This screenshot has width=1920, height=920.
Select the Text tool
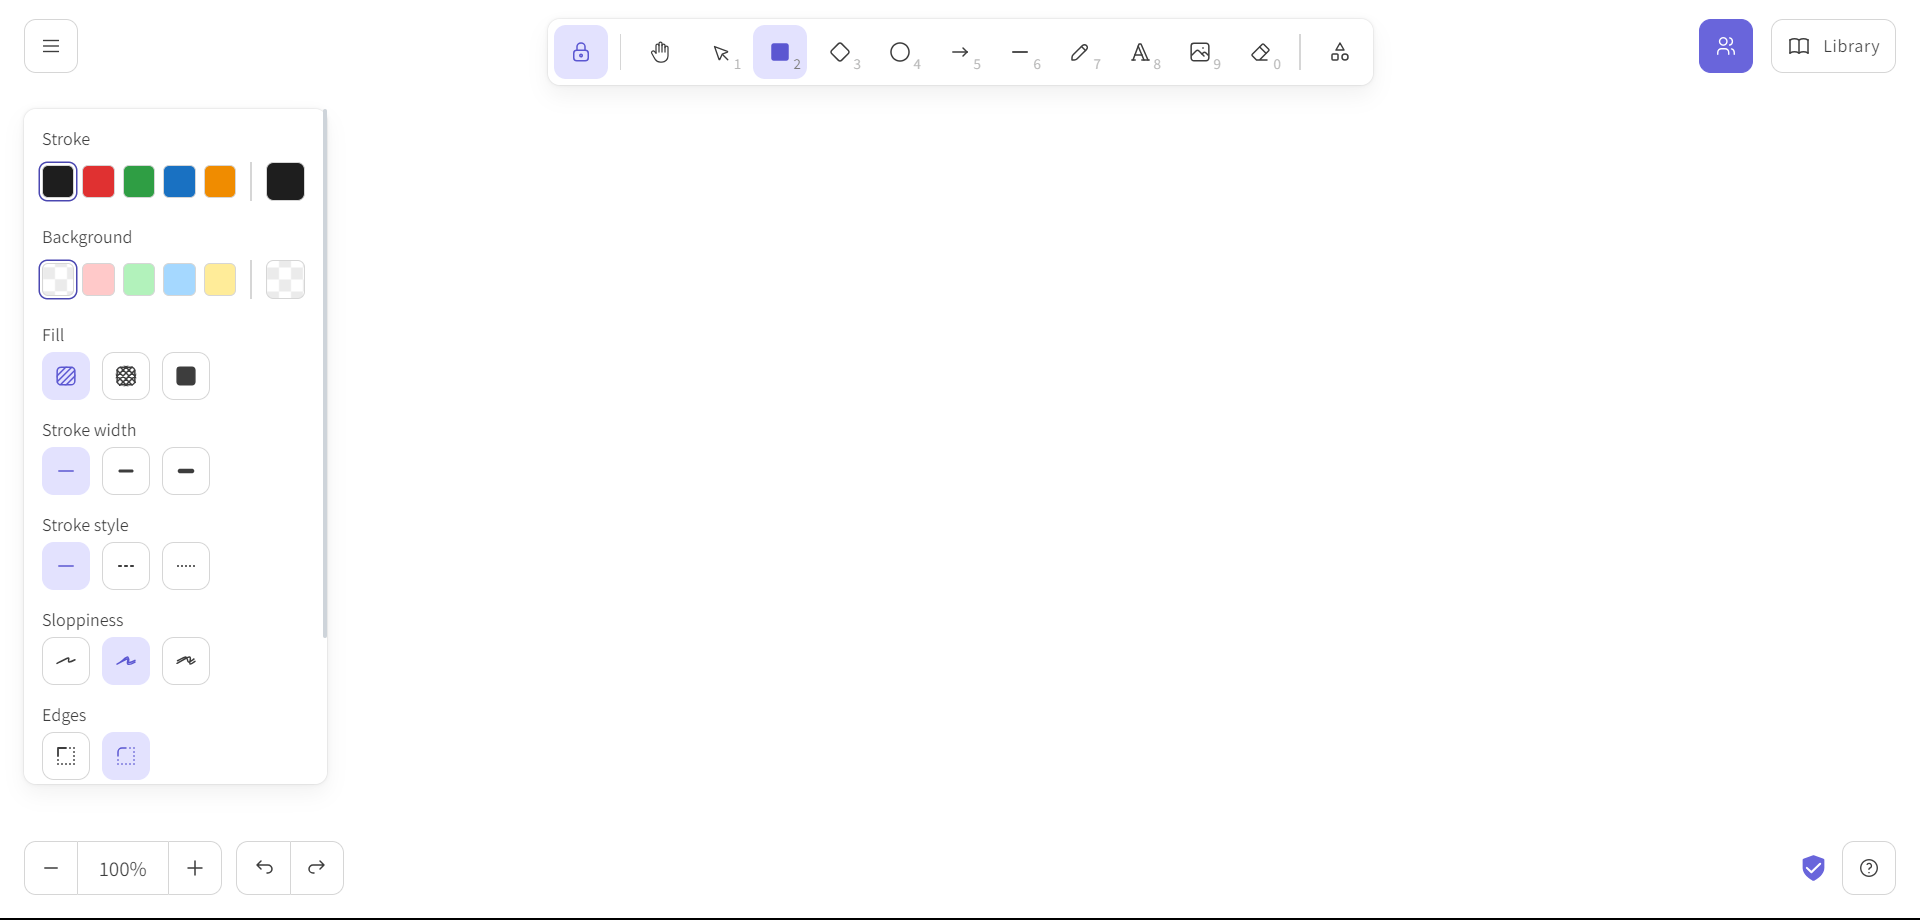click(x=1140, y=52)
